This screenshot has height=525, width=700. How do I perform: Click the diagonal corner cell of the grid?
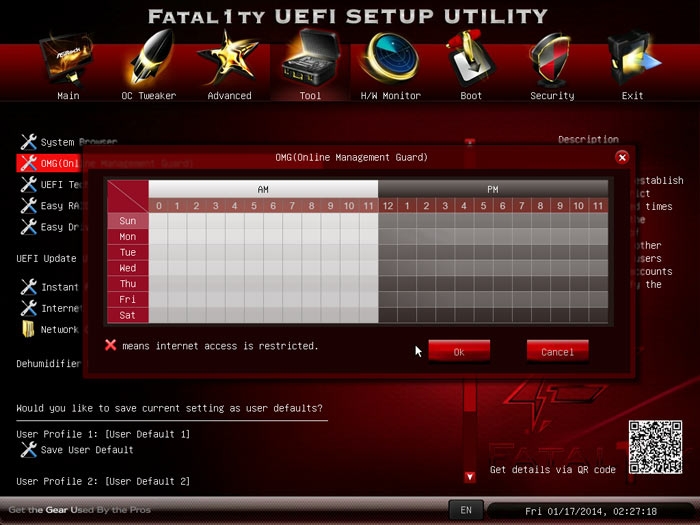click(x=128, y=196)
